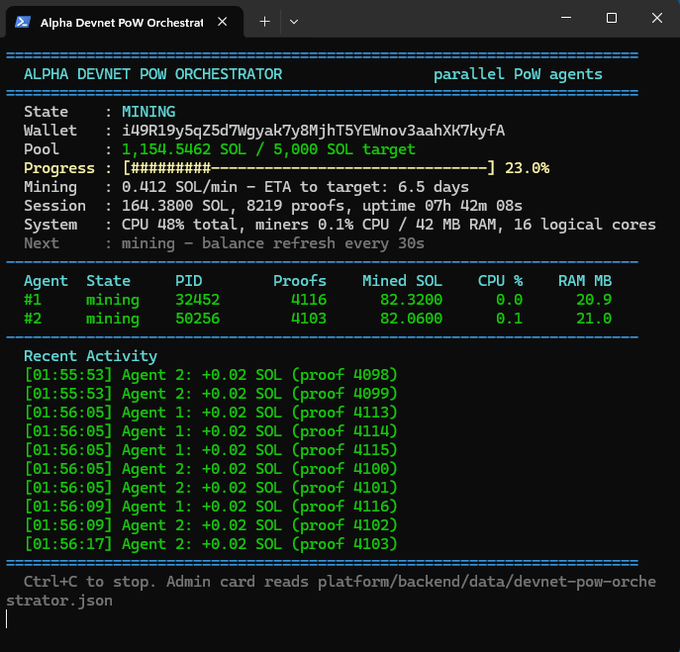Click the MINING state value
The width and height of the screenshot is (680, 652).
(148, 112)
